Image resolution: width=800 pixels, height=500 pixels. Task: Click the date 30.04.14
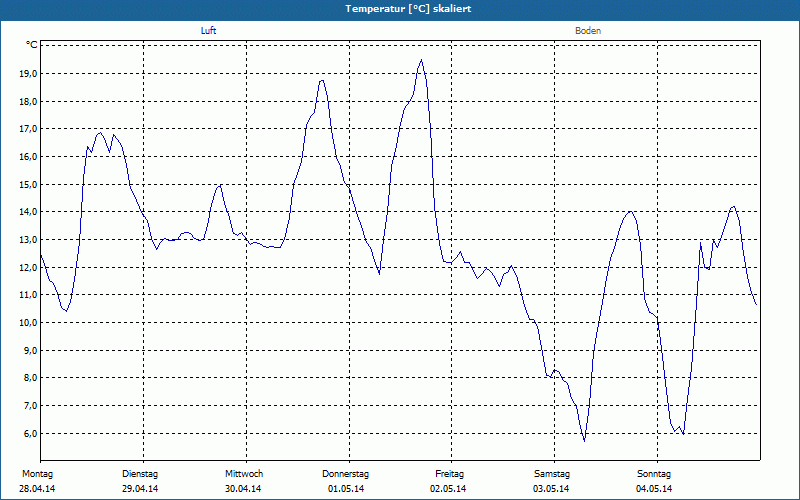click(x=243, y=489)
